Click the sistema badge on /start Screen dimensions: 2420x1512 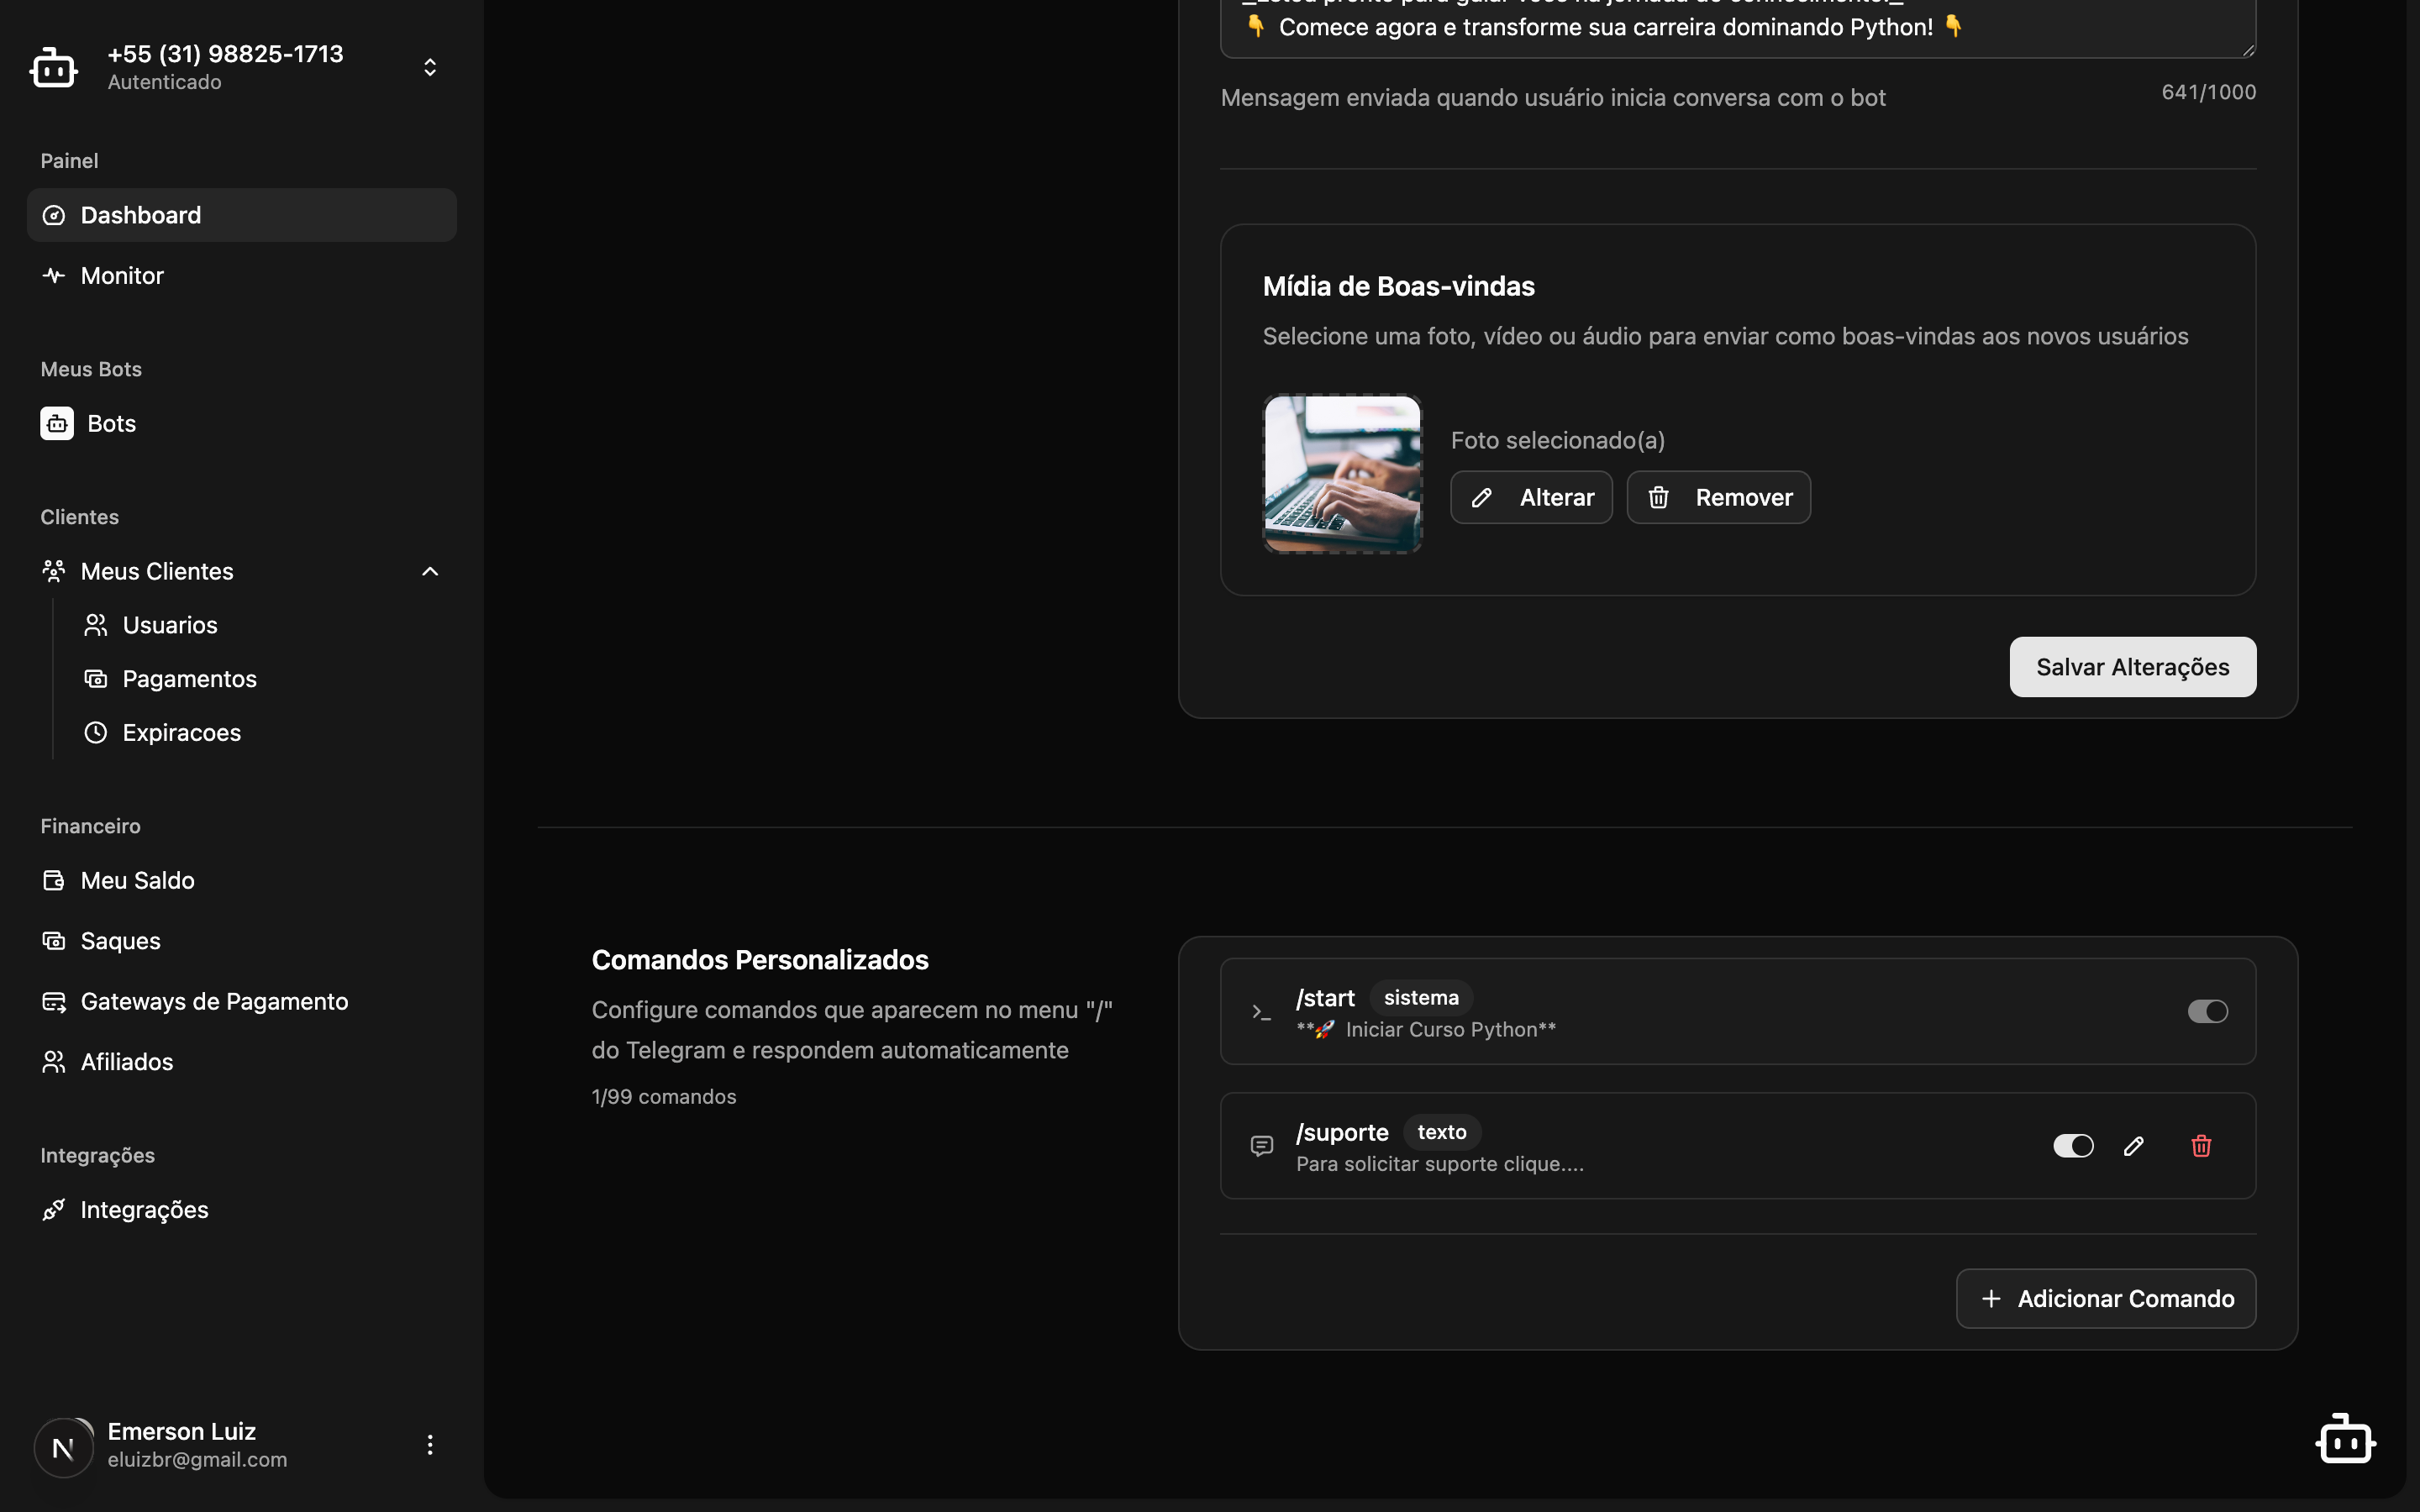pyautogui.click(x=1421, y=997)
